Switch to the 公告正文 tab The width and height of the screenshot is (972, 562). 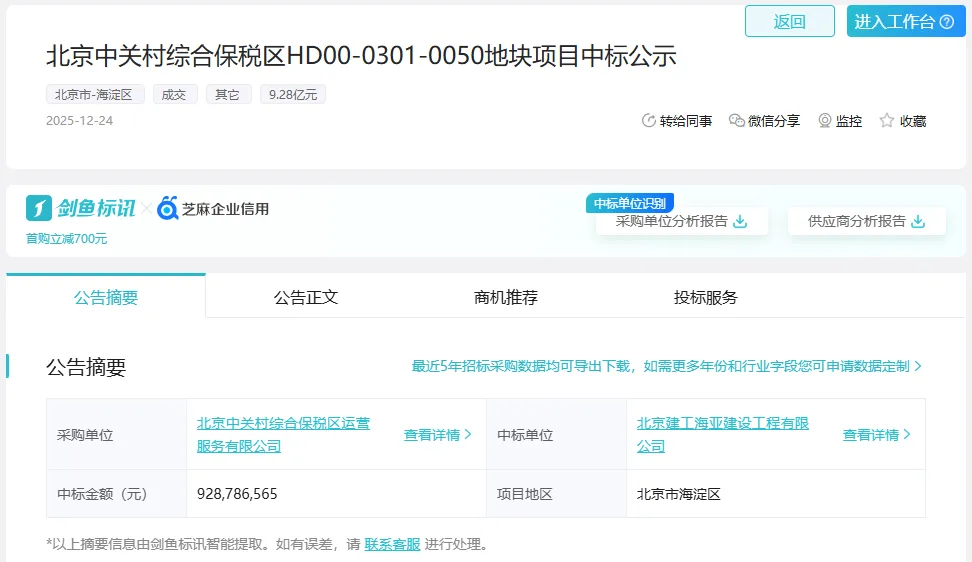pyautogui.click(x=306, y=297)
